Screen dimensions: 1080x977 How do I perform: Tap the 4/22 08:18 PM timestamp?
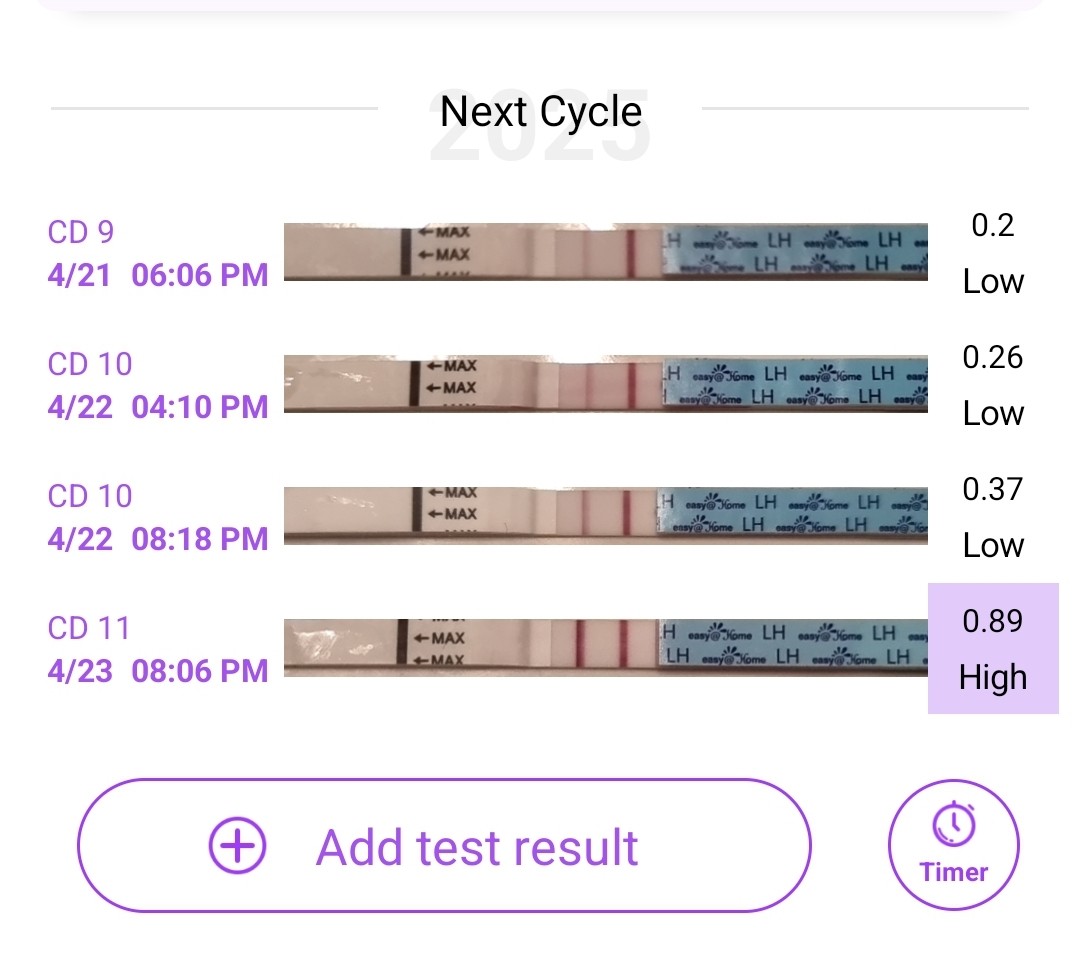pos(158,539)
